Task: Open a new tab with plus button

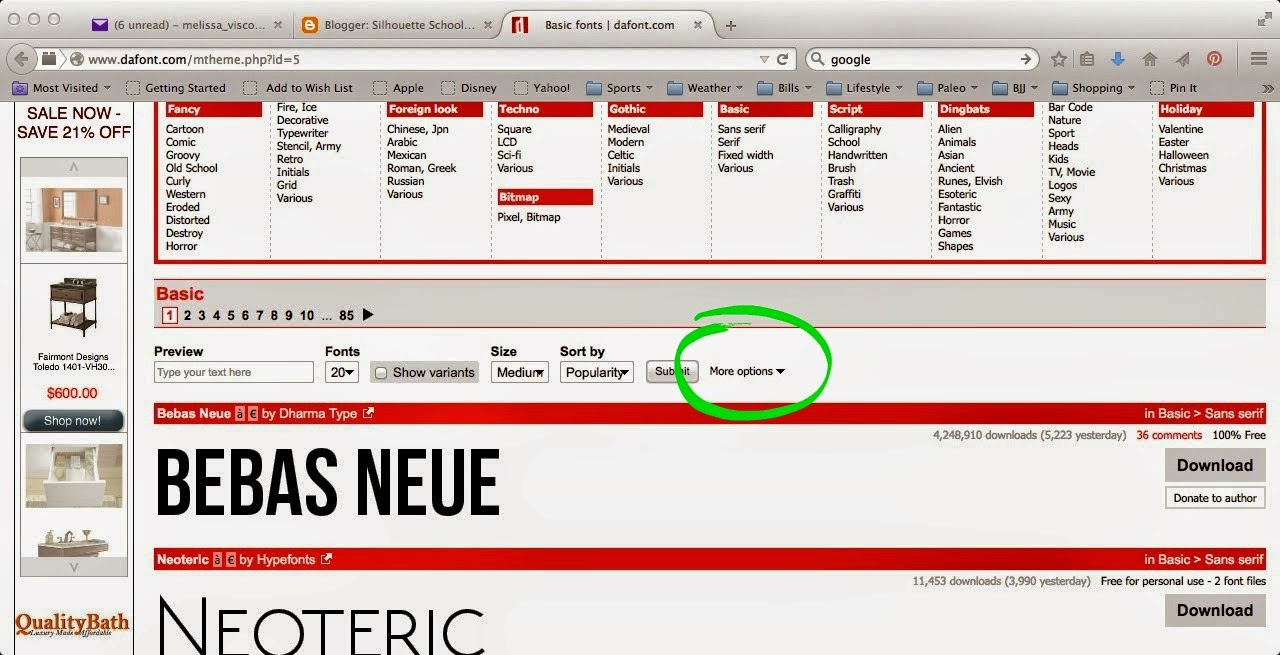Action: [x=731, y=25]
